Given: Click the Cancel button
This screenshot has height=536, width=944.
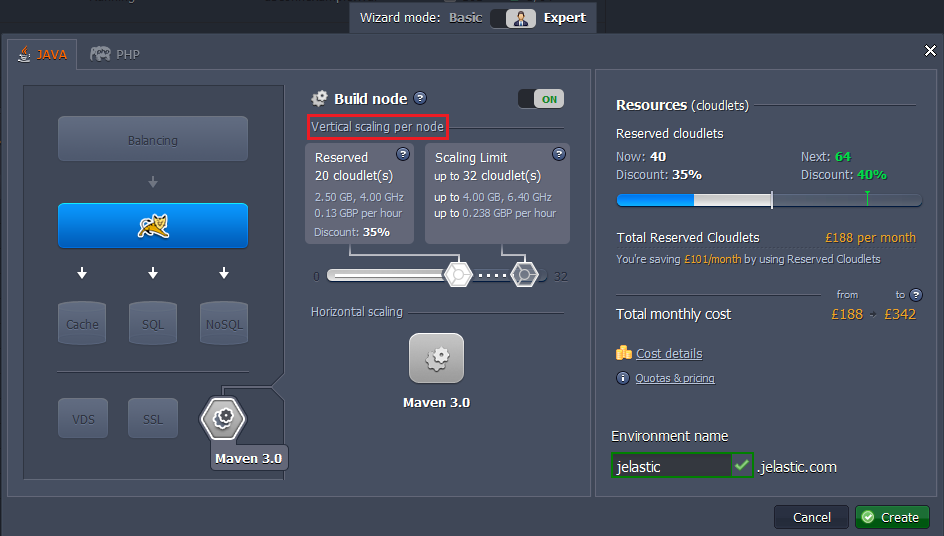Looking at the screenshot, I should coord(811,517).
